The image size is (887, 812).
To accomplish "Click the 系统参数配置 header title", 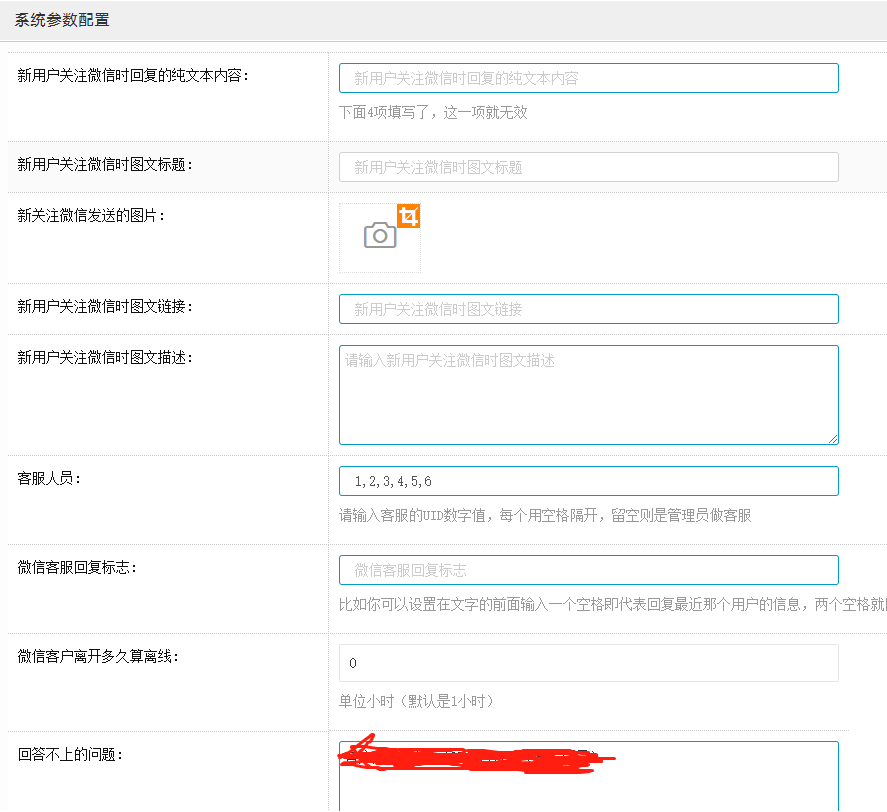I will coord(62,20).
